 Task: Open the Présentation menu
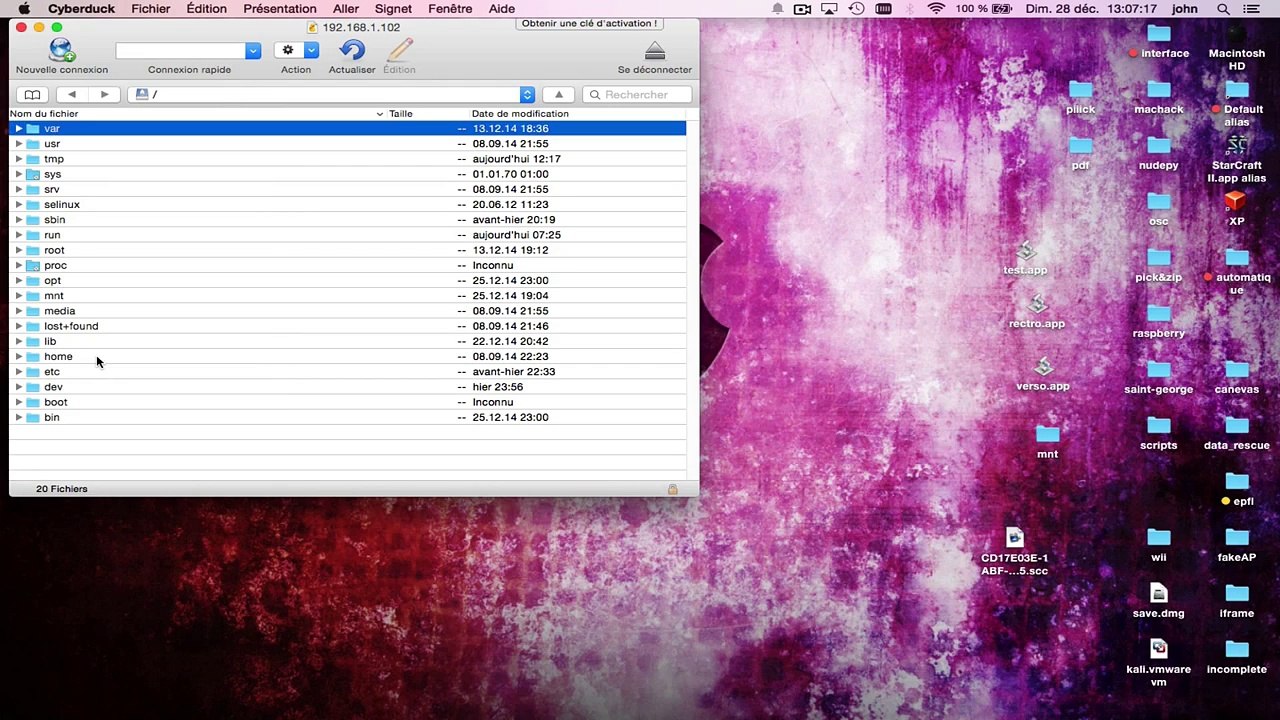pyautogui.click(x=280, y=9)
